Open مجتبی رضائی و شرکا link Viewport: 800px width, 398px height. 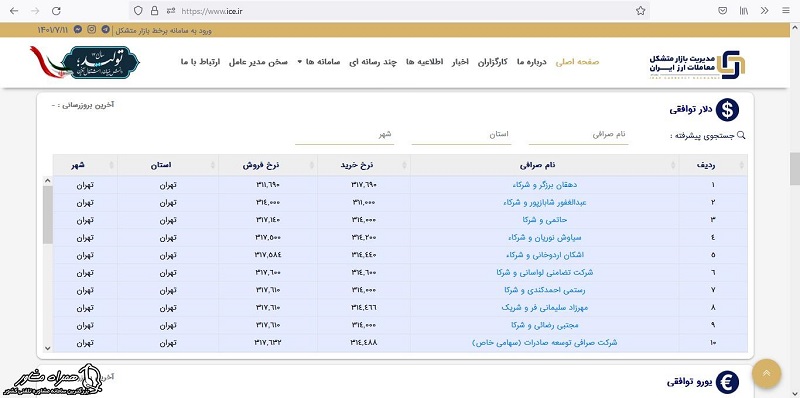(x=544, y=325)
